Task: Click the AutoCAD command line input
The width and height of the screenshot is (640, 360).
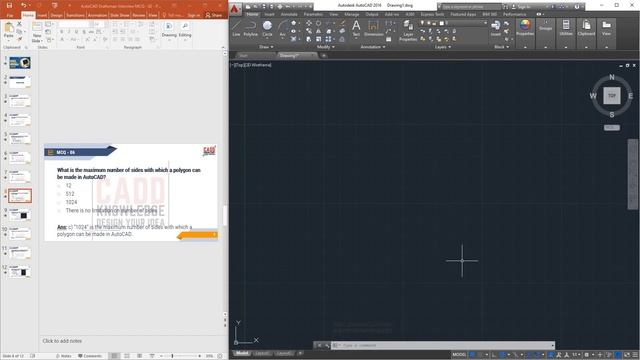Action: [443, 345]
